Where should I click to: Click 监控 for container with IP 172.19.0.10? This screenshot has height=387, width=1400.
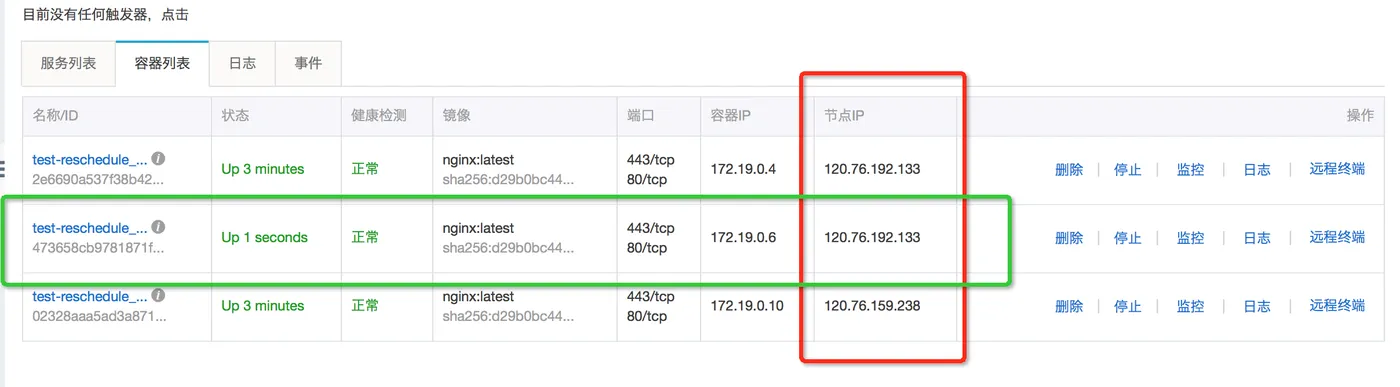pyautogui.click(x=1191, y=306)
